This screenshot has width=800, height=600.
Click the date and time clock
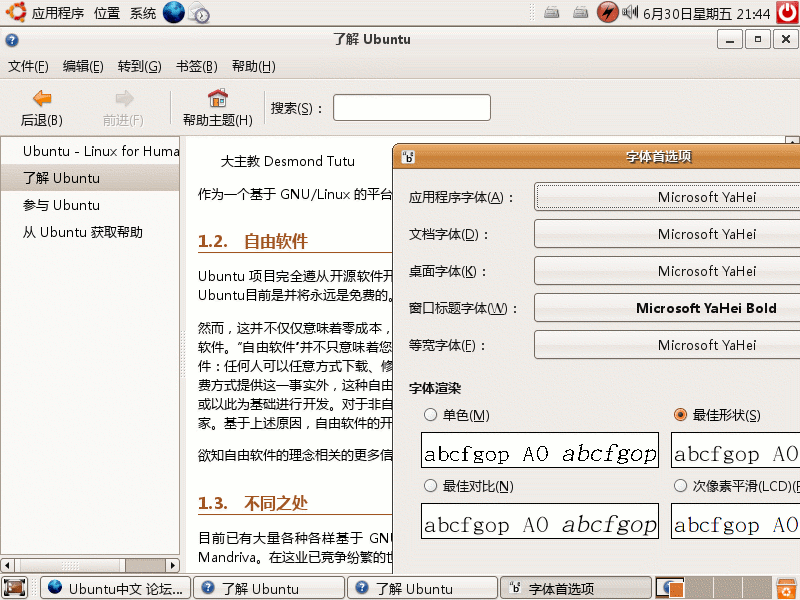[x=707, y=13]
